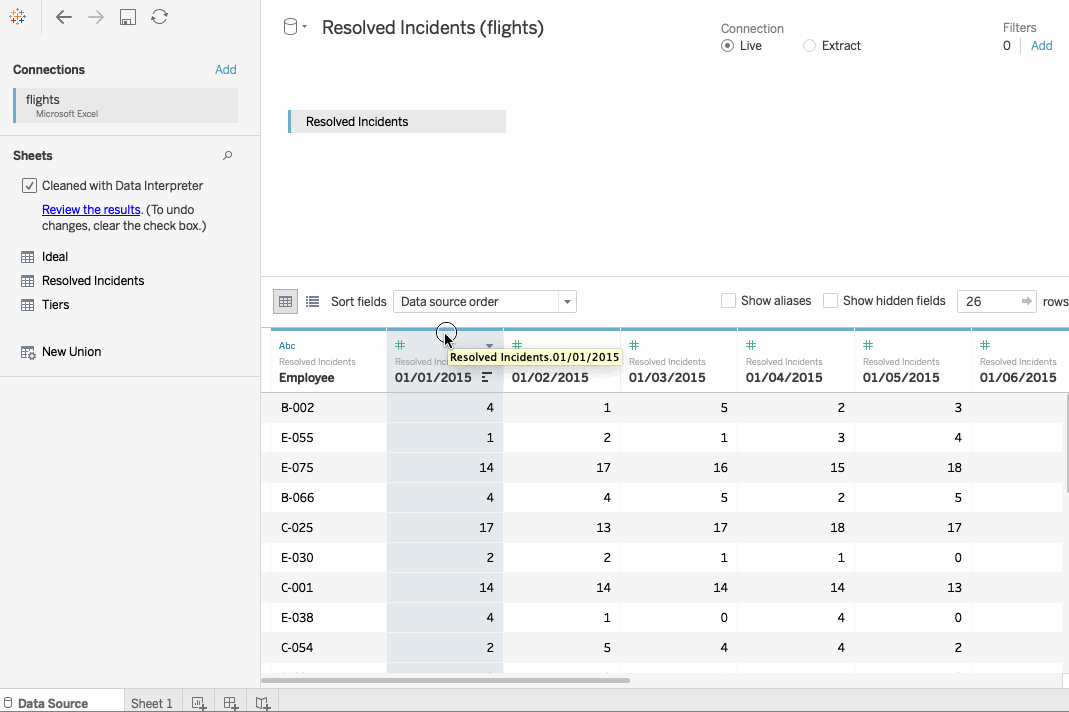The image size is (1069, 712).
Task: Select the Live connection option
Action: [x=727, y=46]
